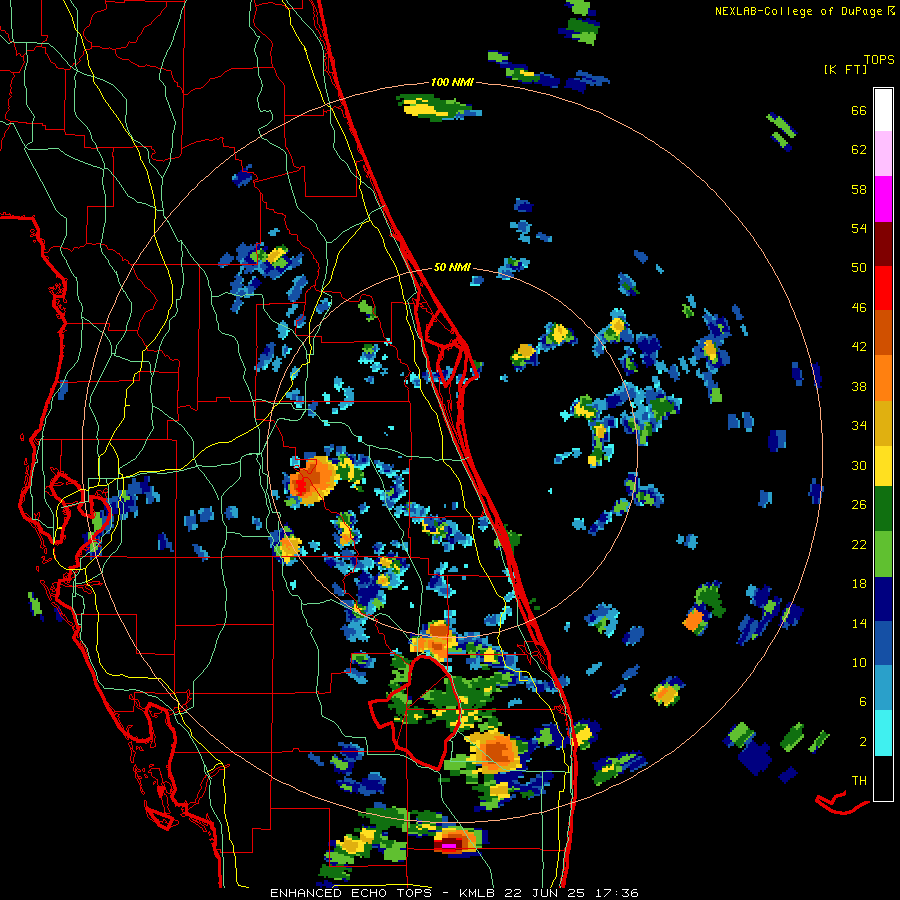Click the KMLB radar site identifier
900x900 pixels.
(x=479, y=893)
